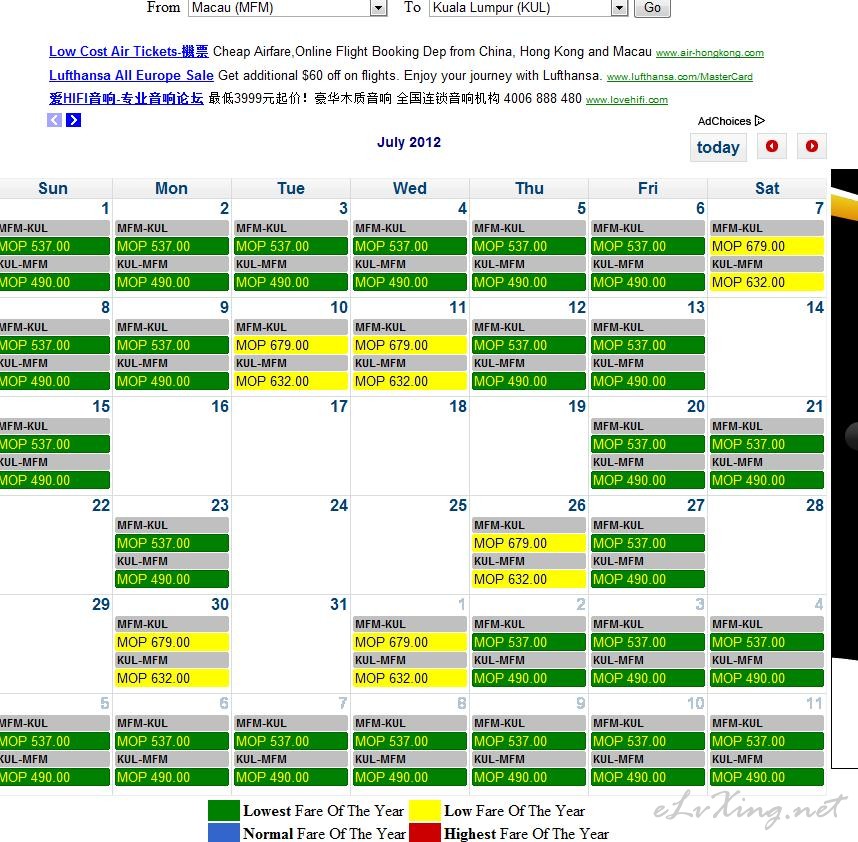Select MFM-KUL MOP 537.00 fare on July 20
Viewport: 858px width, 842px height.
[648, 444]
